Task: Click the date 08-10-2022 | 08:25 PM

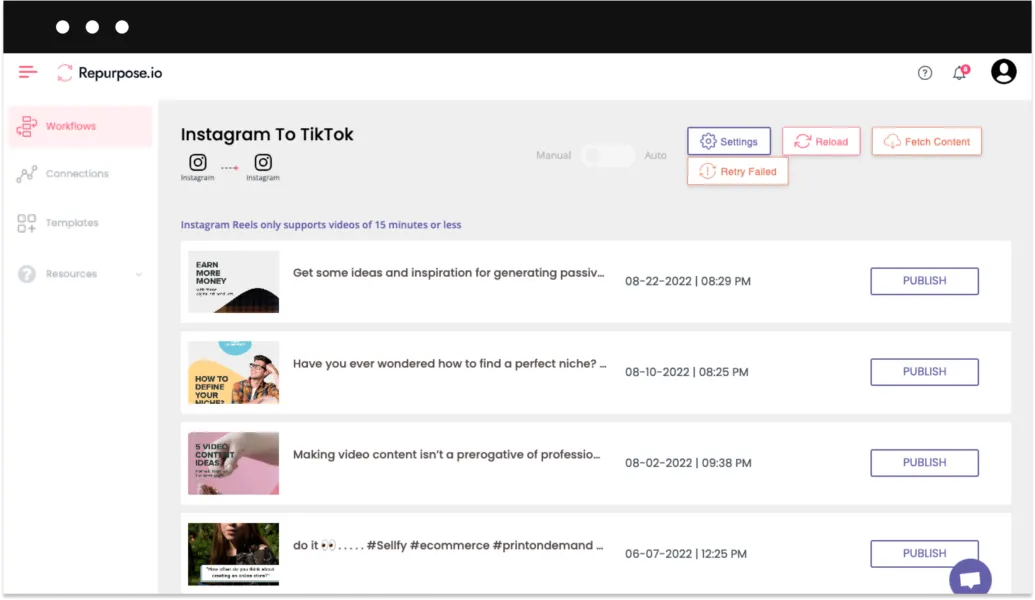Action: [x=686, y=372]
